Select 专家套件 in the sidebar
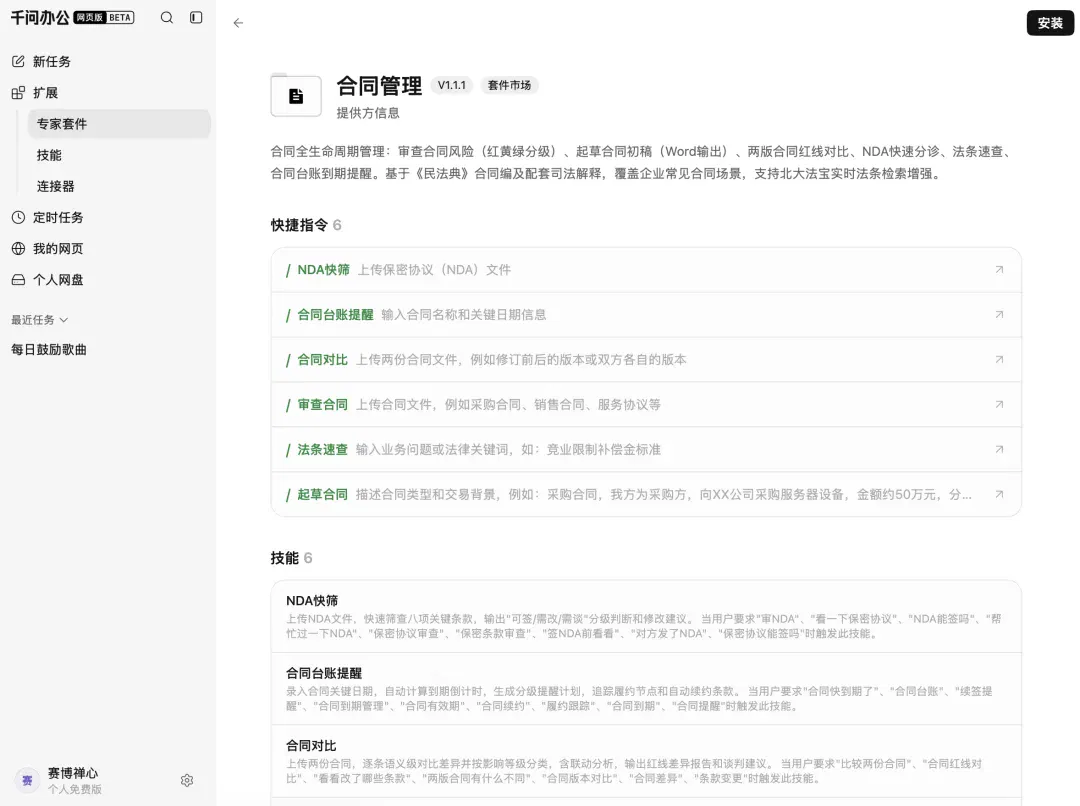 click(x=118, y=124)
